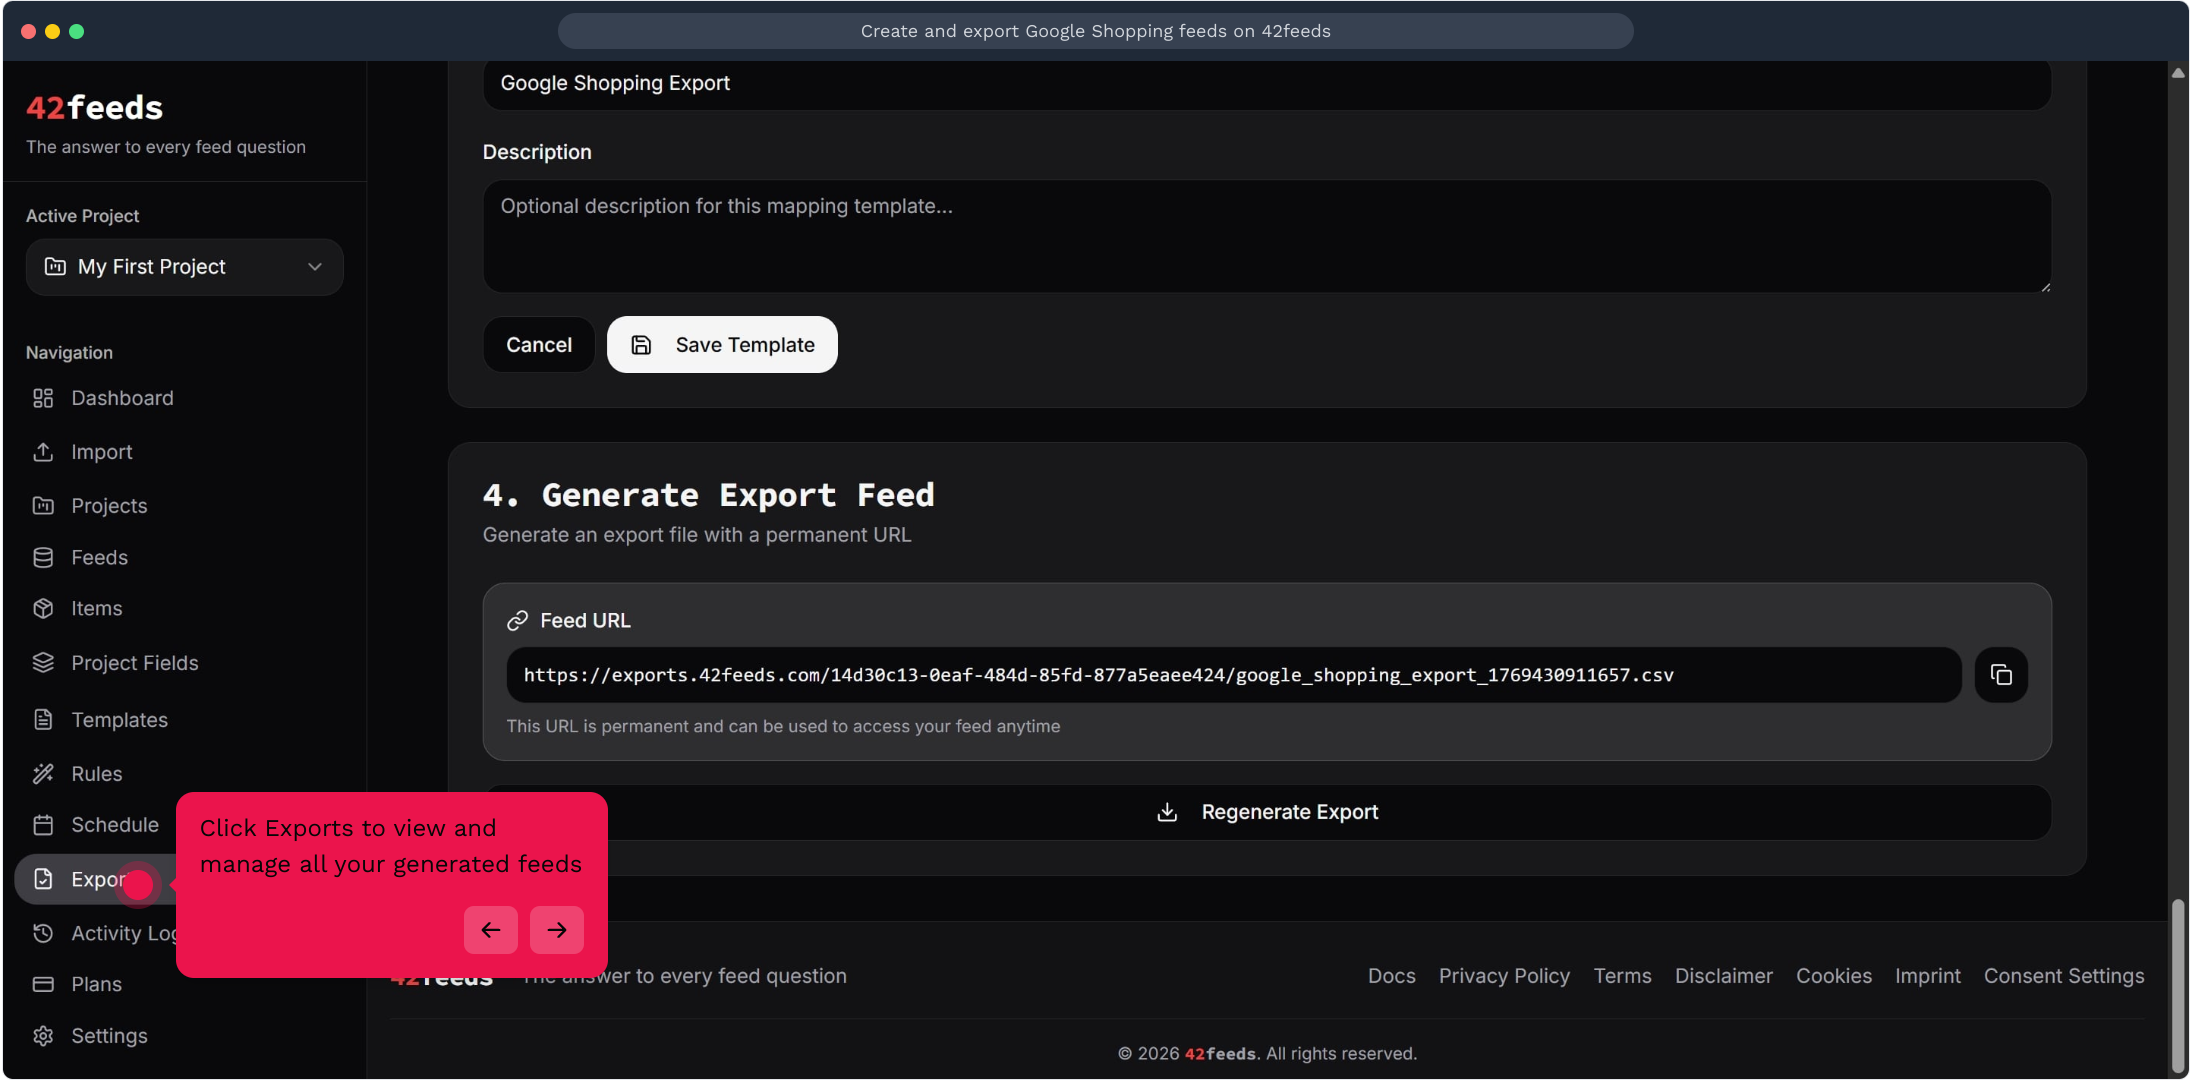The image size is (2192, 1080).
Task: Go to next tour step arrow
Action: tap(557, 930)
